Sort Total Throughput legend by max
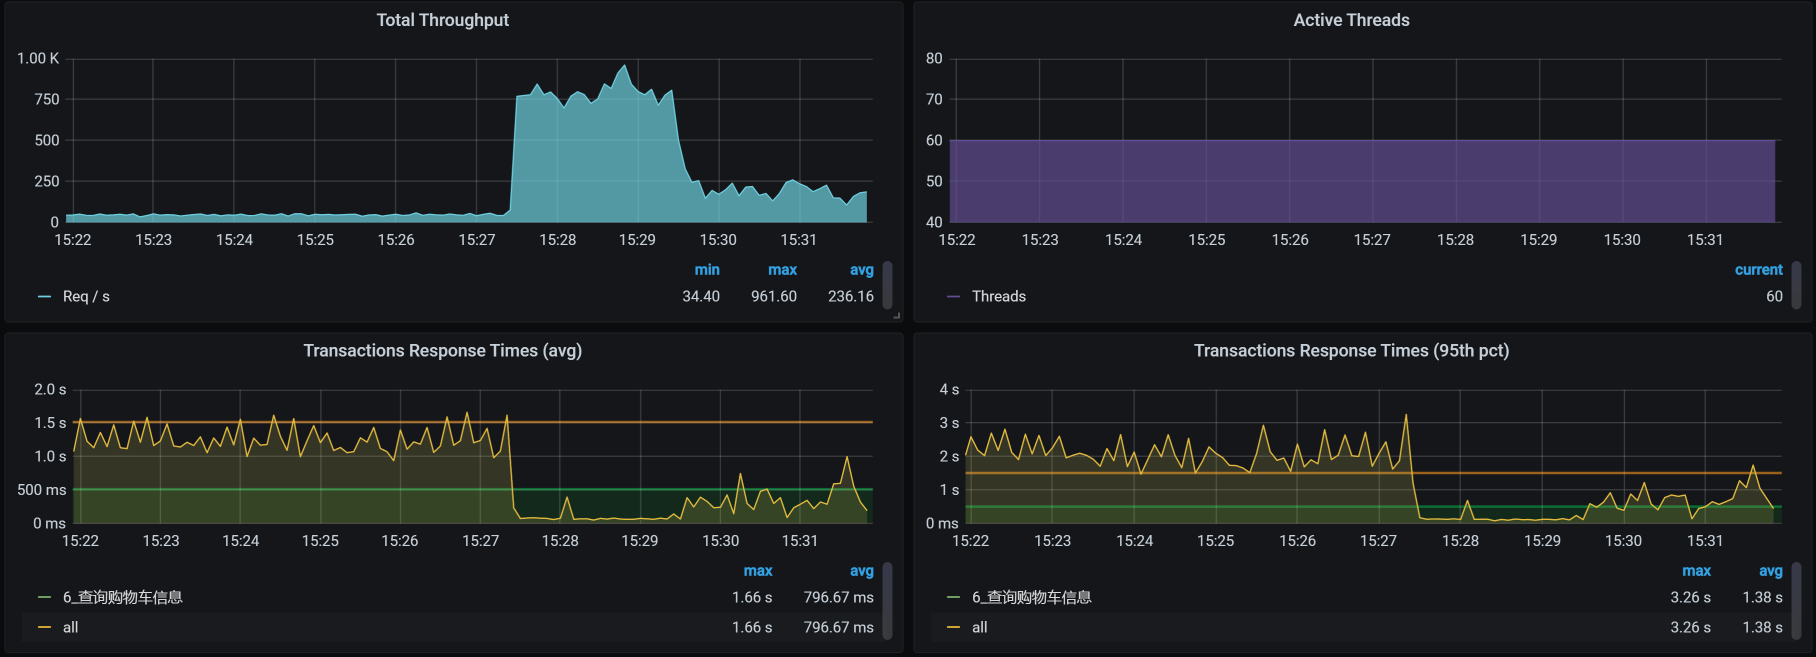 (782, 270)
